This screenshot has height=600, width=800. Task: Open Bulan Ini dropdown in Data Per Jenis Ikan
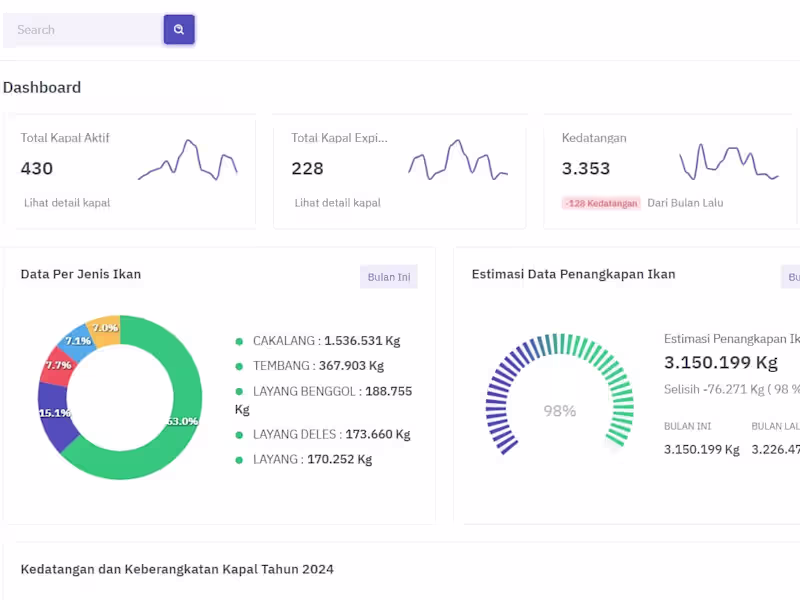(389, 277)
